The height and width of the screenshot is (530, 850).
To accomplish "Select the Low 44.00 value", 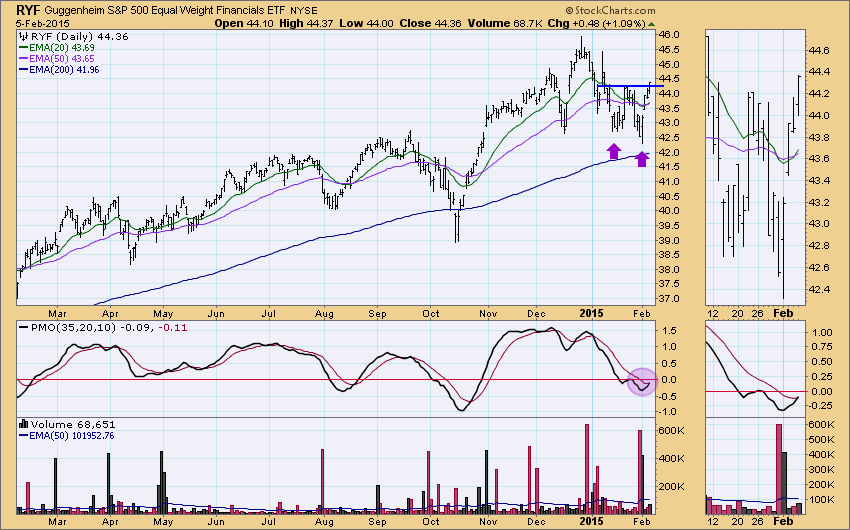I will pos(367,23).
